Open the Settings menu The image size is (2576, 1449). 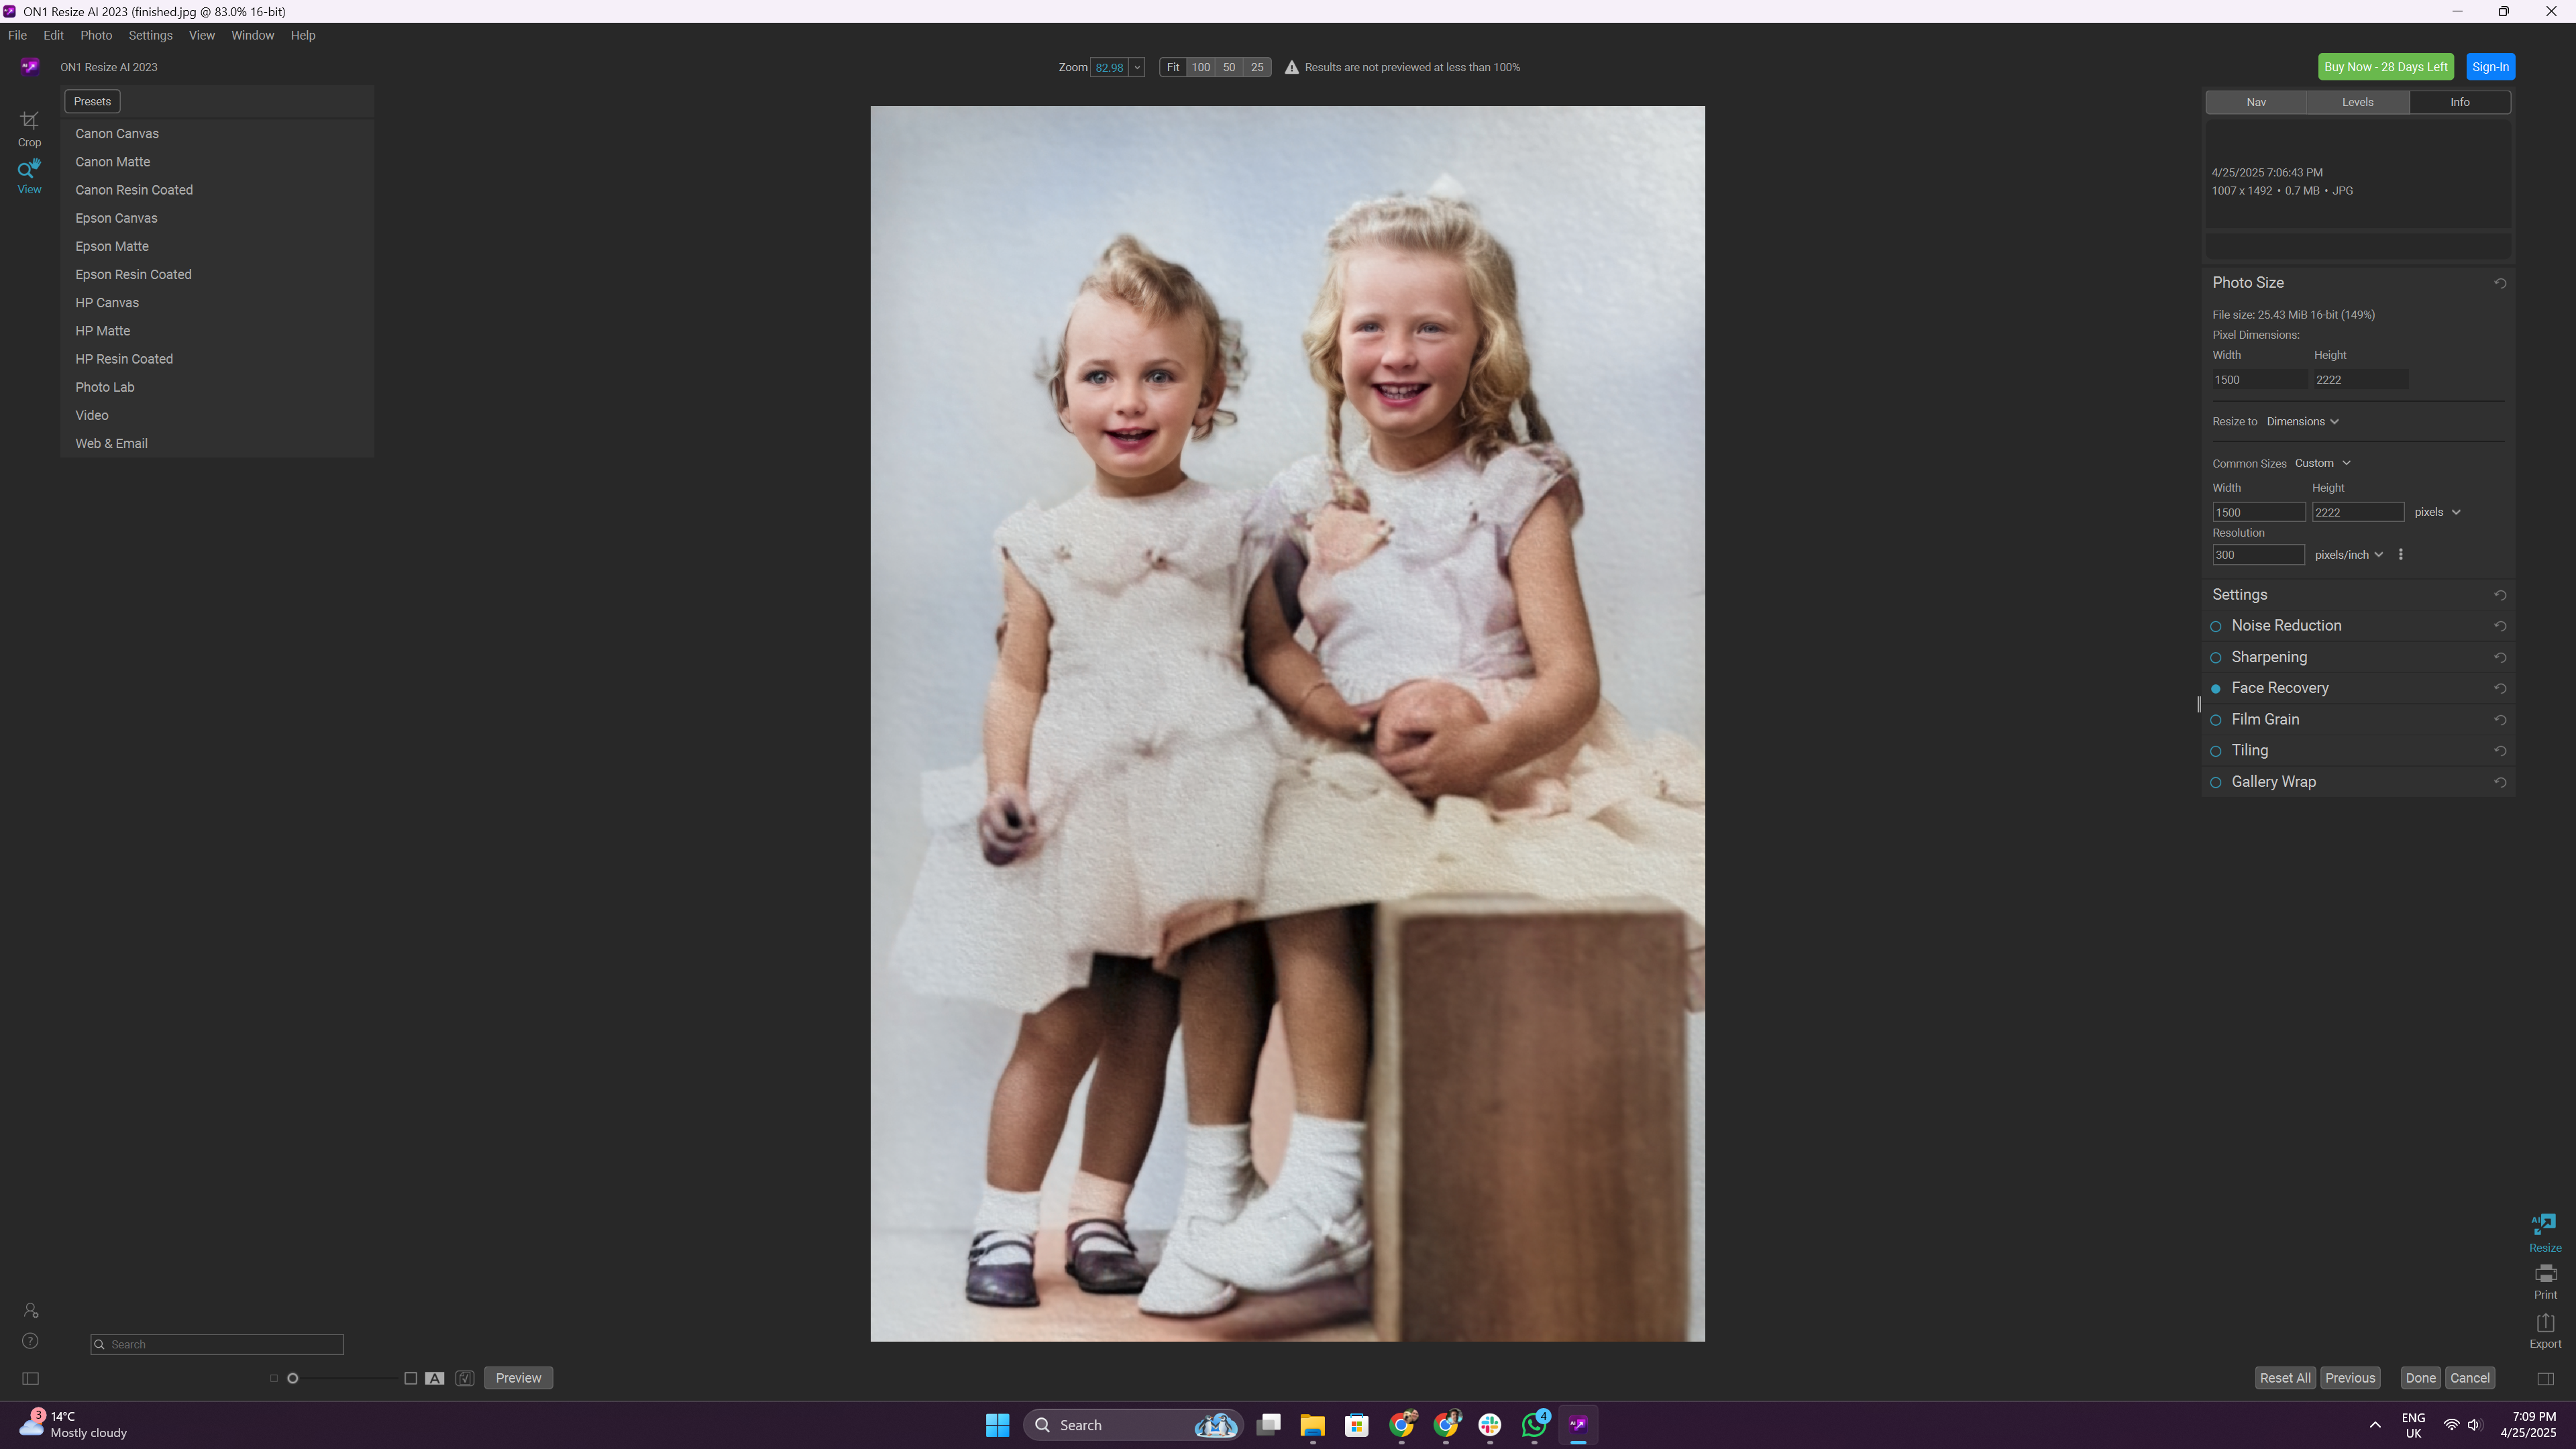(150, 35)
